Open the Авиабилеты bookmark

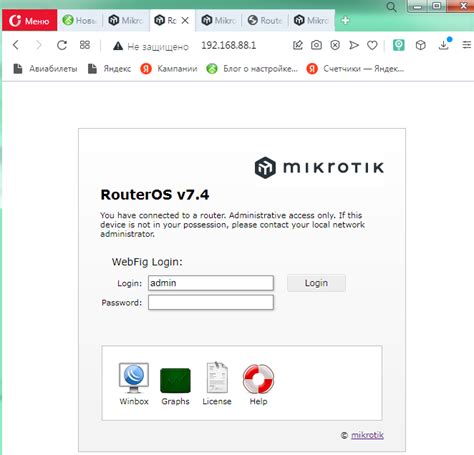coord(45,69)
